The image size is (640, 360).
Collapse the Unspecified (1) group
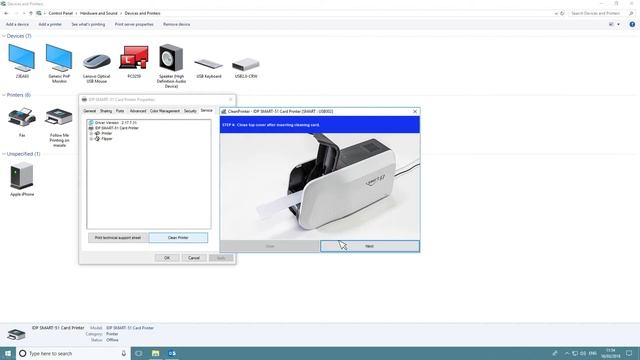[x=4, y=154]
